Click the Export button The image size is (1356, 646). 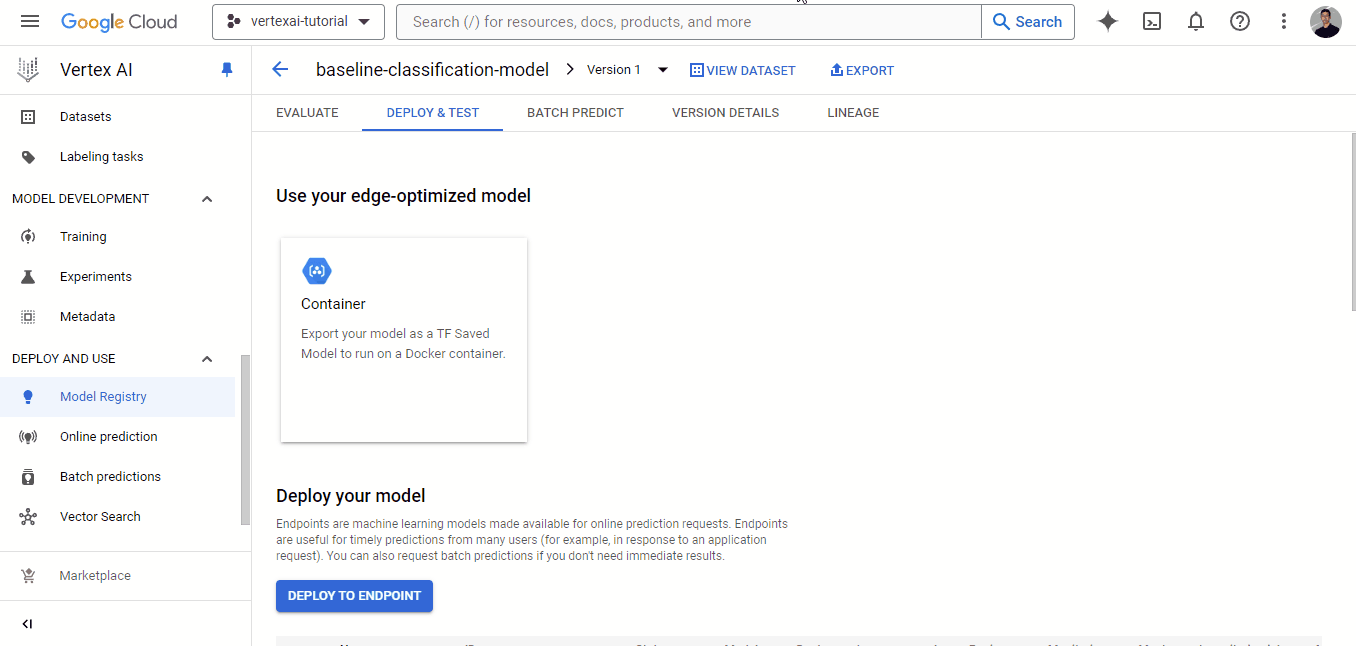point(862,70)
